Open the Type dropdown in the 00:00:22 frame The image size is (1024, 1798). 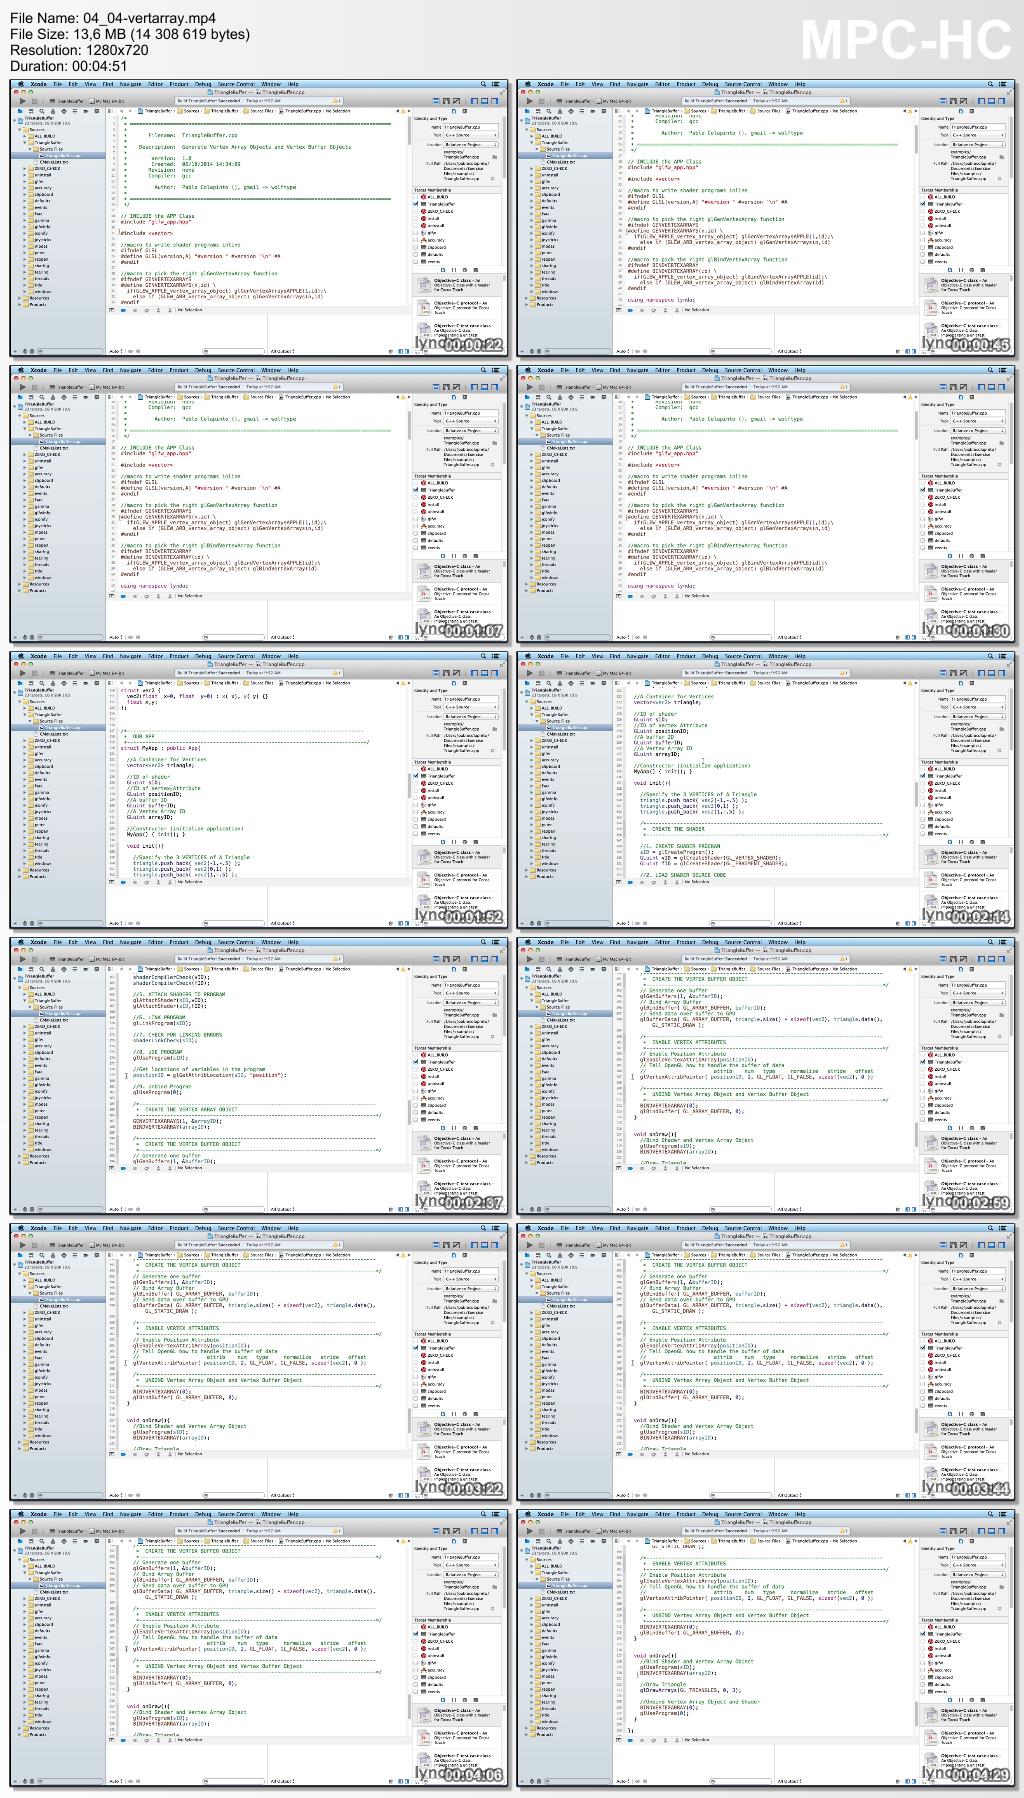click(x=472, y=135)
